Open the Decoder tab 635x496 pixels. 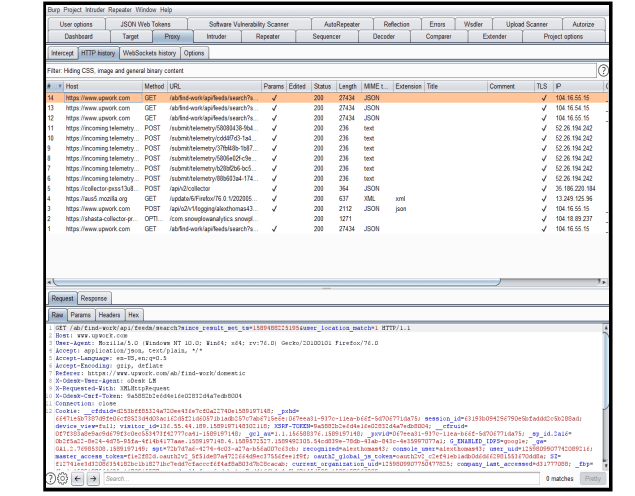tap(384, 36)
